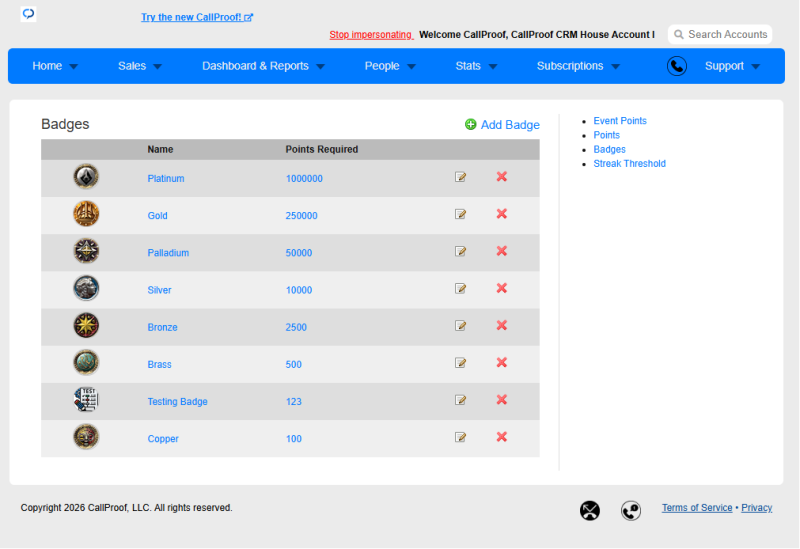
Task: Click the Platinum badge name
Action: 166,179
